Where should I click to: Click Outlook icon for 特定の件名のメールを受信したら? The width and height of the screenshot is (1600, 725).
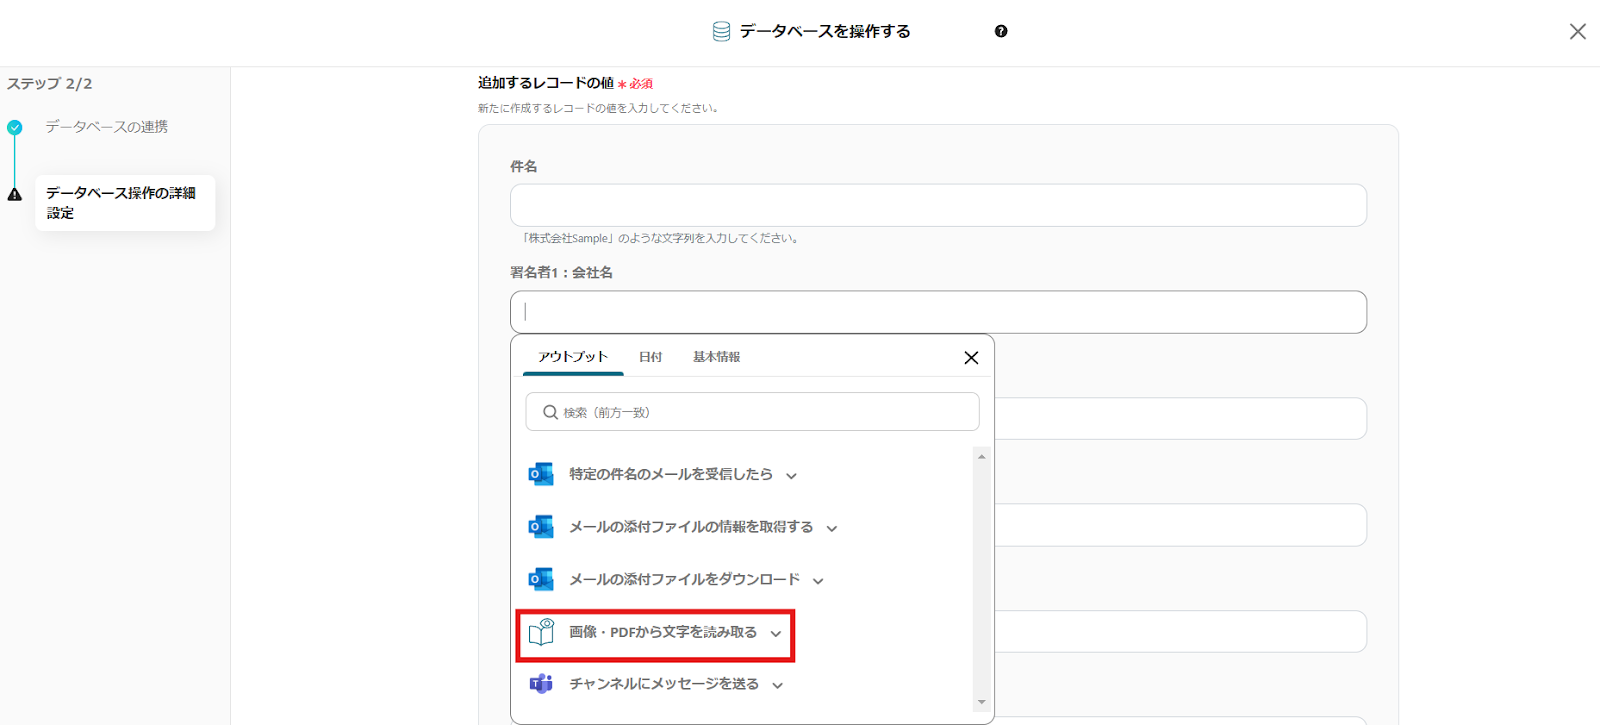541,474
